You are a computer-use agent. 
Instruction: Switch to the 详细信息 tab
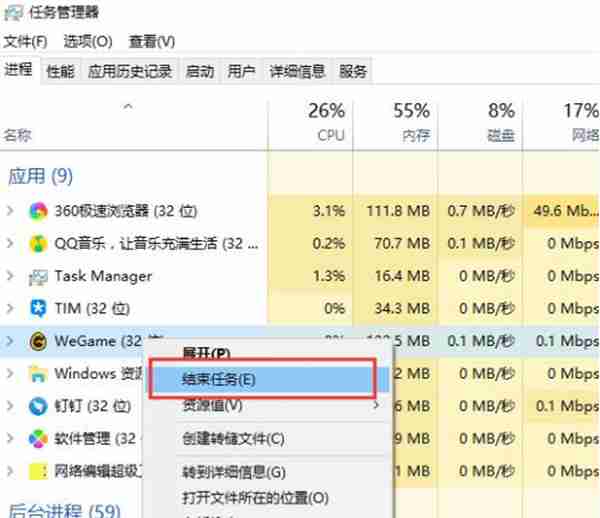[x=297, y=71]
